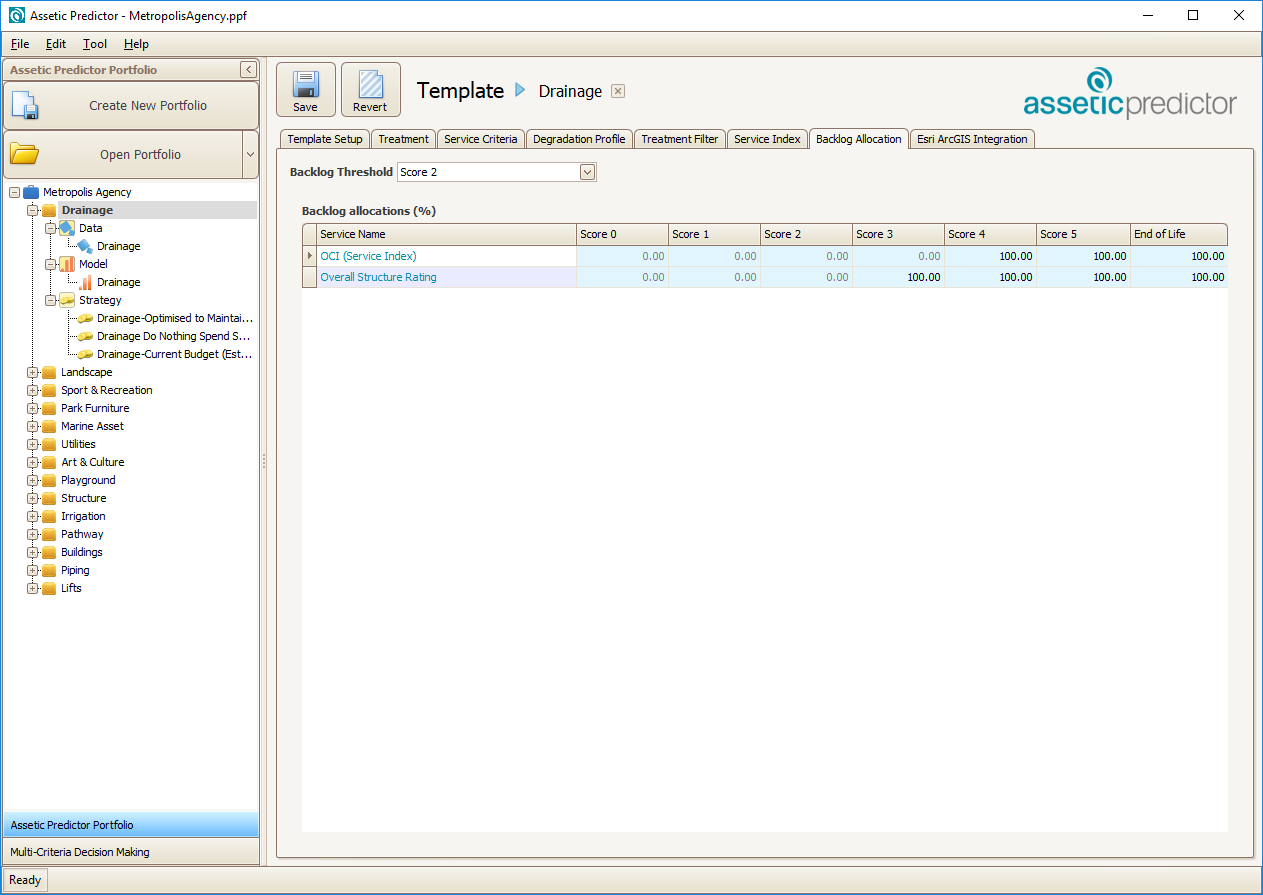Switch to the Esri ArcGIS Integration tab
Screen dimensions: 1263x895
pyautogui.click(x=972, y=139)
